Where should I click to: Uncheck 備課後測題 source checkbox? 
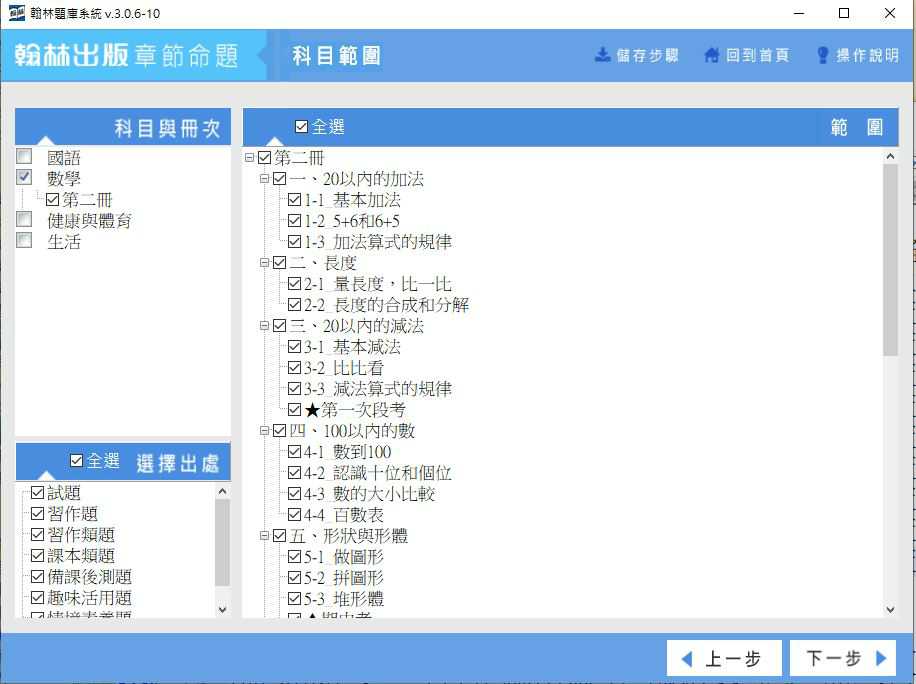(x=37, y=577)
